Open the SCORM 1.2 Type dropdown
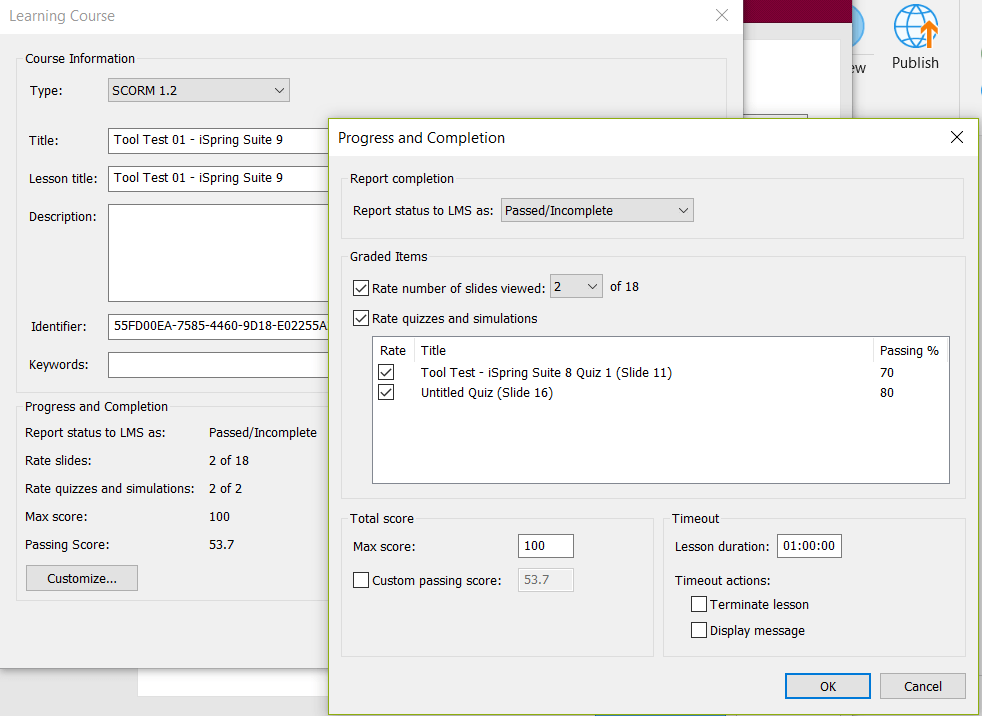This screenshot has height=716, width=982. coord(199,90)
